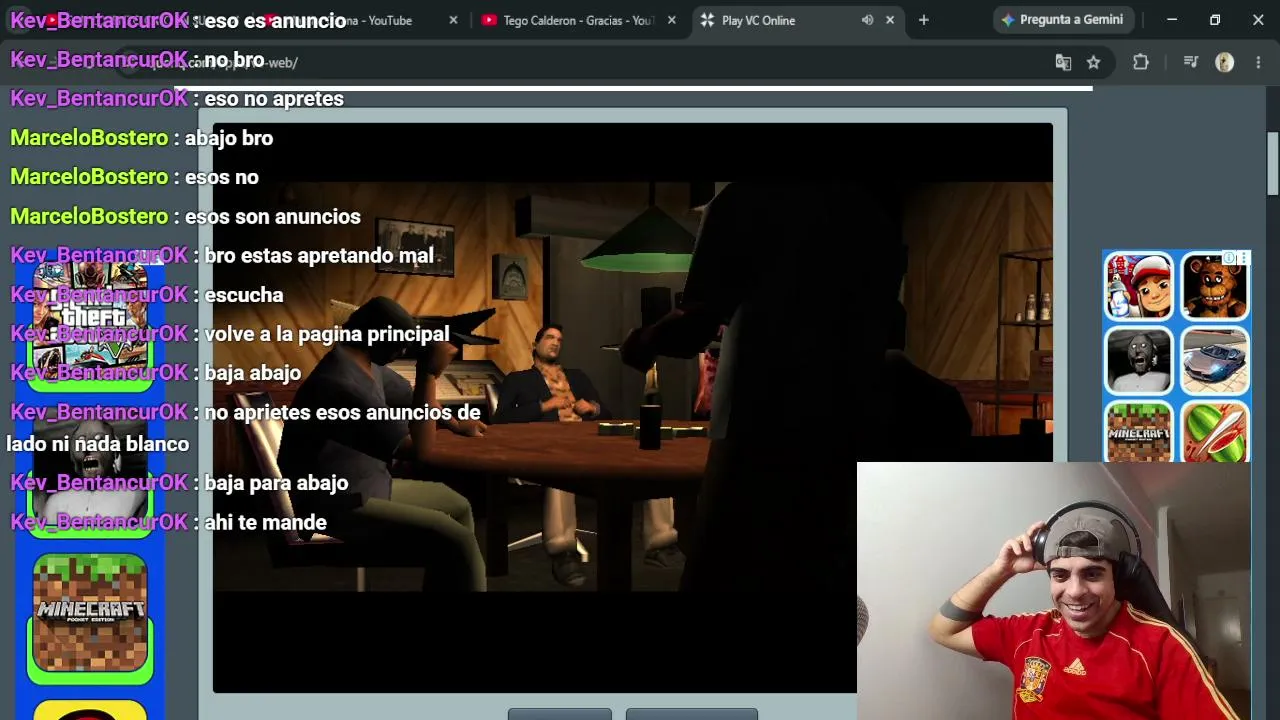1280x720 pixels.
Task: Click inside the Vice City game canvas
Action: (x=632, y=407)
